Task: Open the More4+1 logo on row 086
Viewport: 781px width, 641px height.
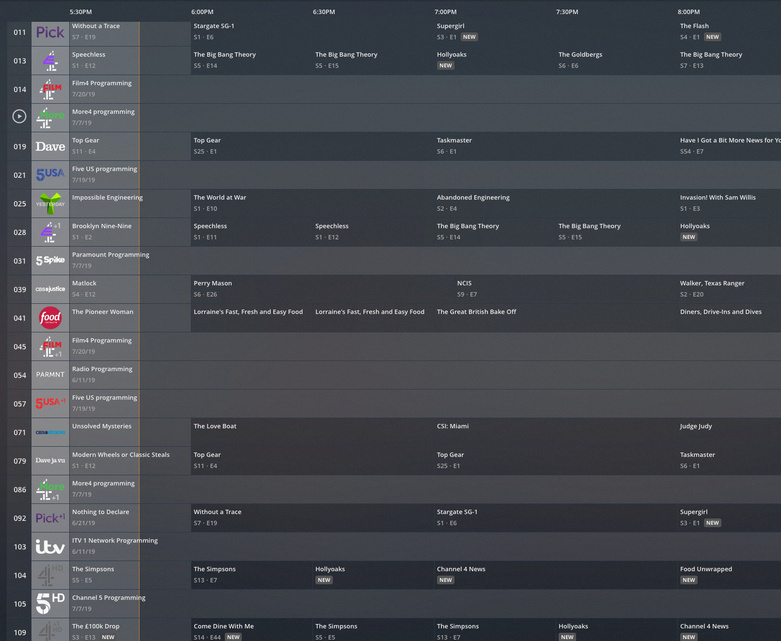Action: tap(50, 490)
